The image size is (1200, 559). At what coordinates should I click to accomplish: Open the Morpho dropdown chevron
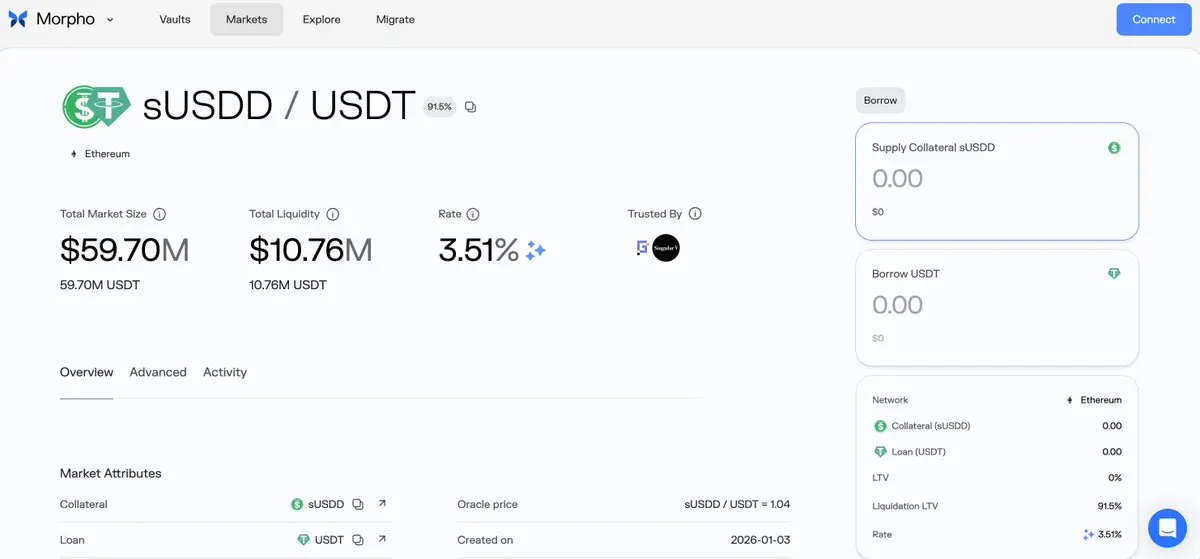(110, 19)
